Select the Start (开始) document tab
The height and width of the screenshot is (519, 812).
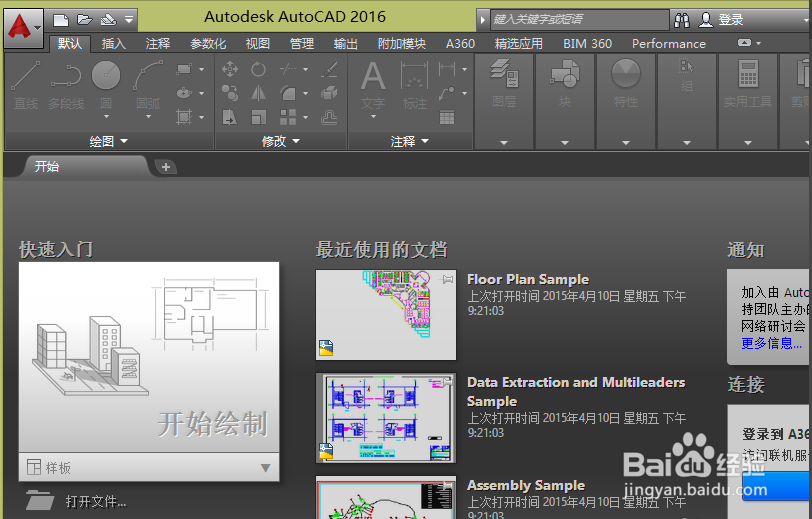tap(85, 166)
